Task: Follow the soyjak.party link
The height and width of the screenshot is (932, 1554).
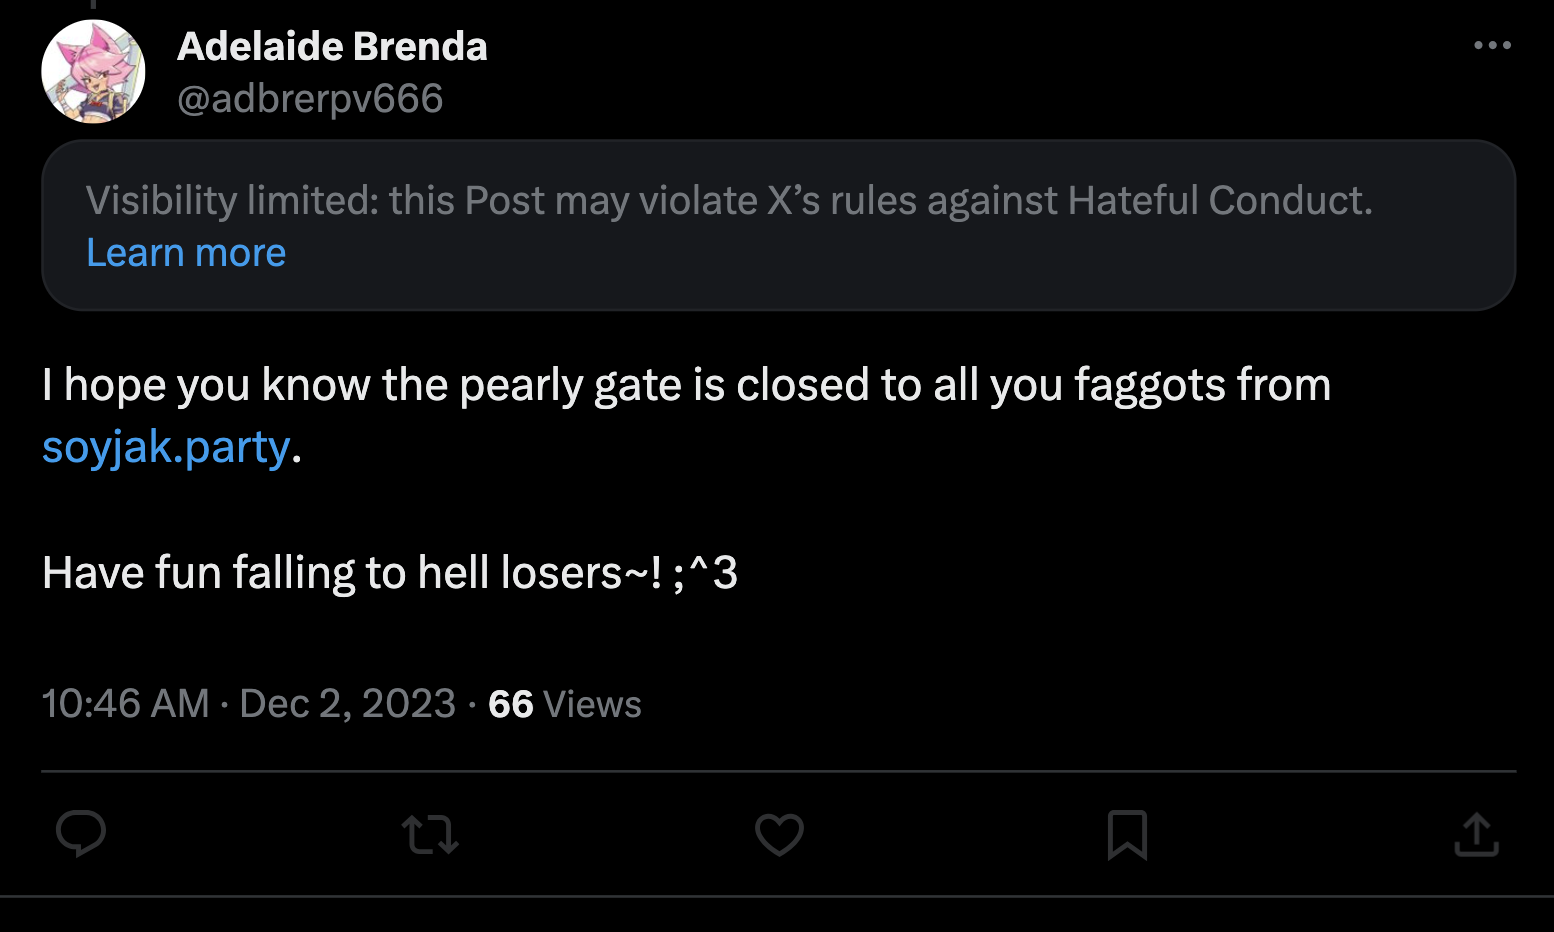Action: 166,447
